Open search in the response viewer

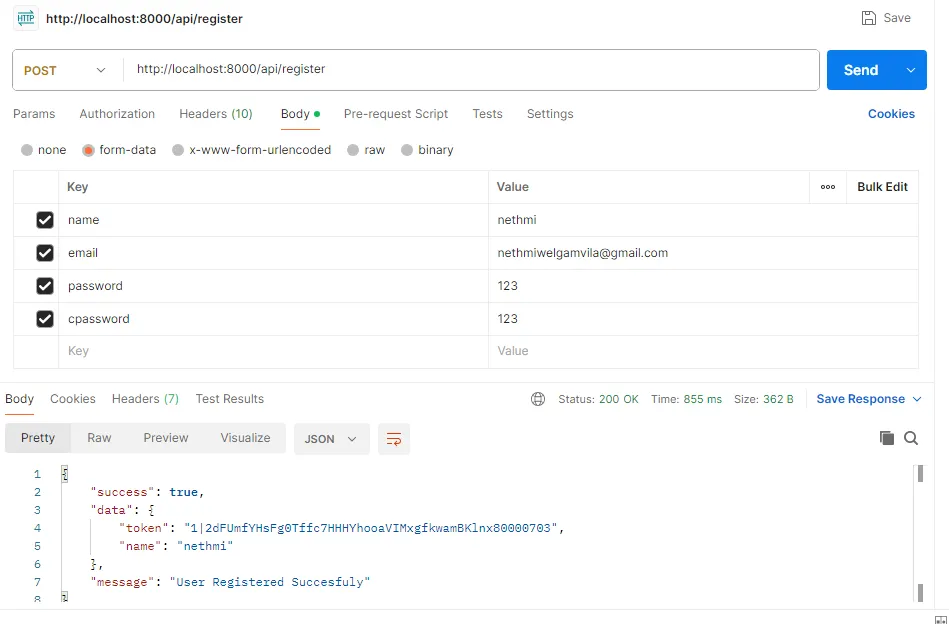[x=910, y=437]
